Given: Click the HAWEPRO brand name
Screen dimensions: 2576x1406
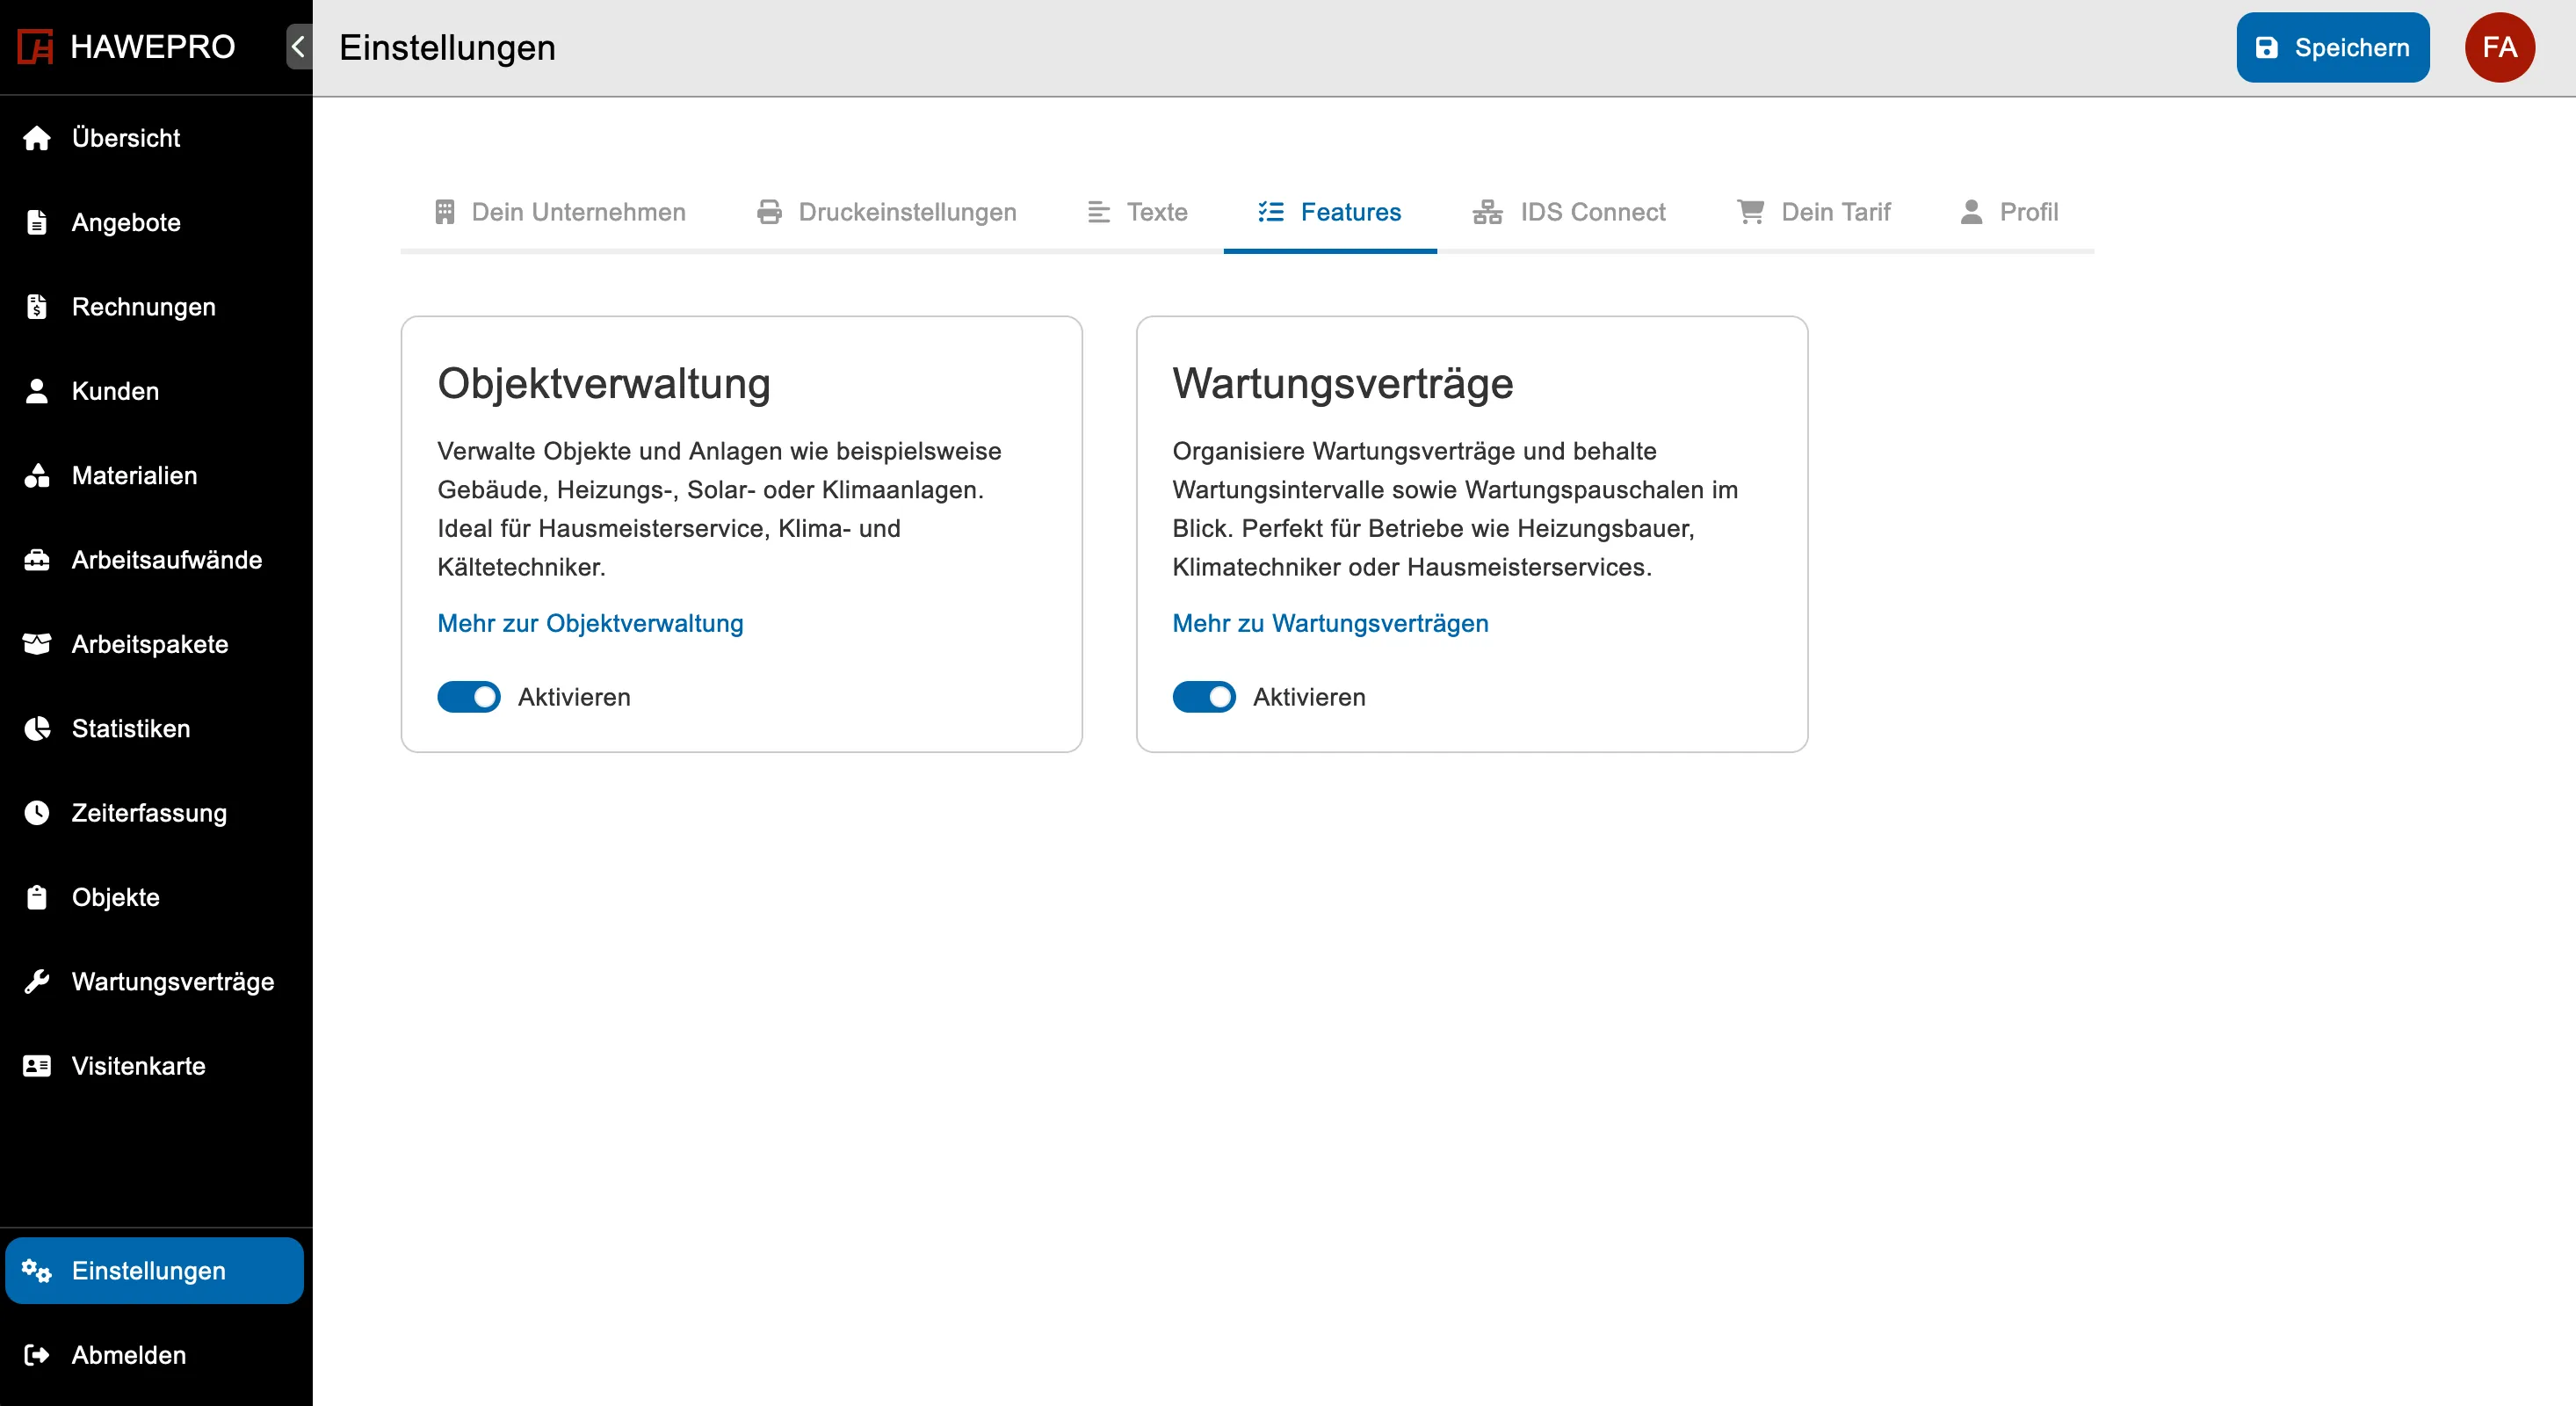Looking at the screenshot, I should point(153,47).
